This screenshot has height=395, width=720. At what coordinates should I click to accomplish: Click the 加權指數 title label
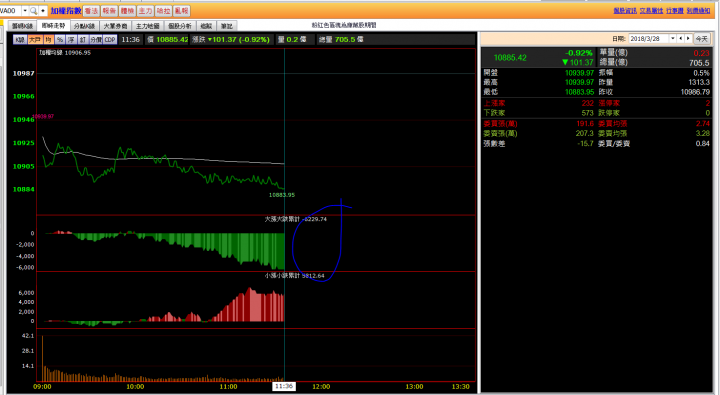pyautogui.click(x=66, y=11)
